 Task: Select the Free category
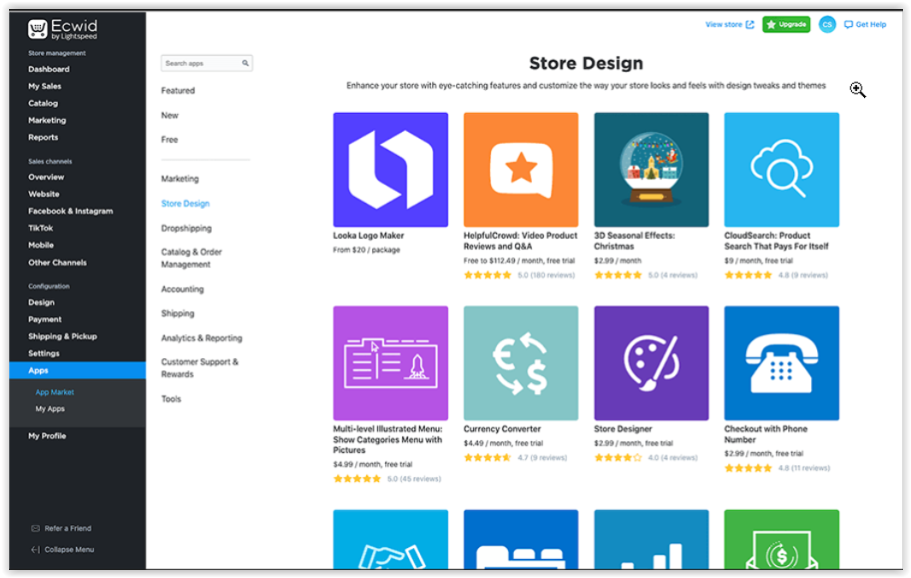click(x=170, y=139)
